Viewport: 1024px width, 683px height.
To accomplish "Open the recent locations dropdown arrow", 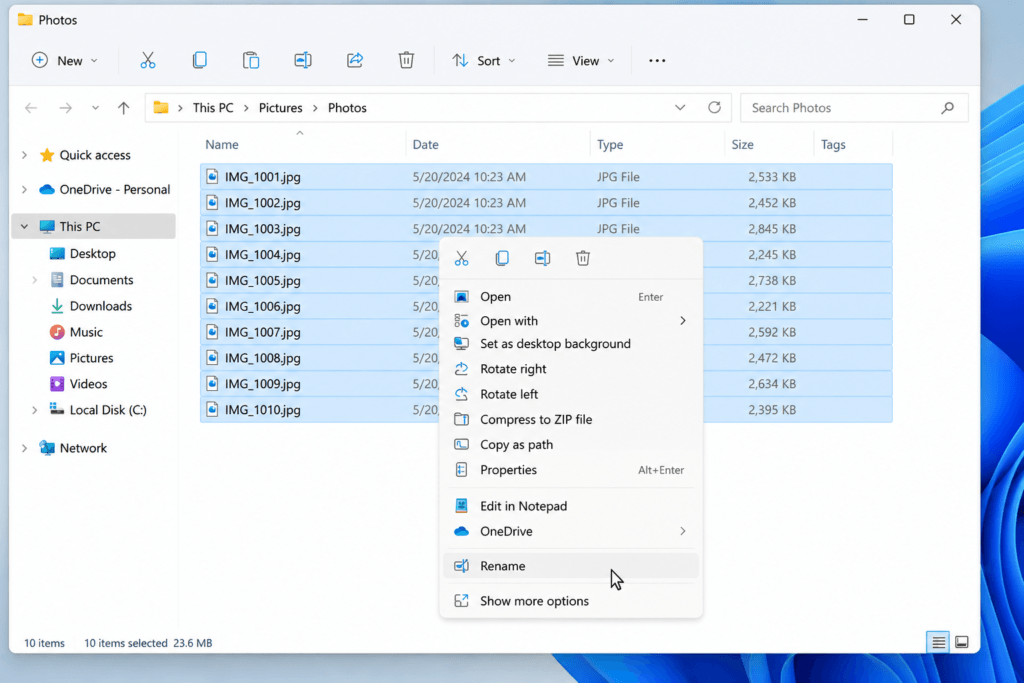I will [95, 108].
